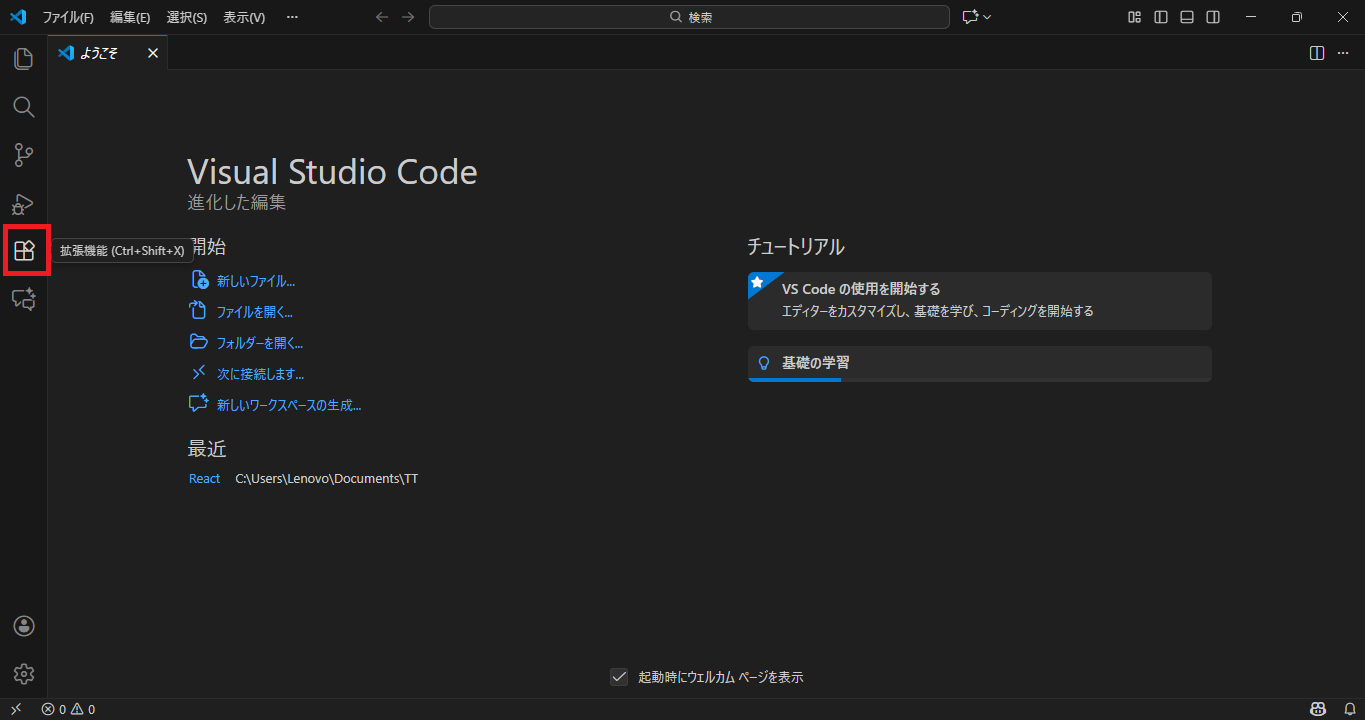Toggle the primary sidebar visibility
Screen dimensions: 1365x720
click(x=1160, y=17)
